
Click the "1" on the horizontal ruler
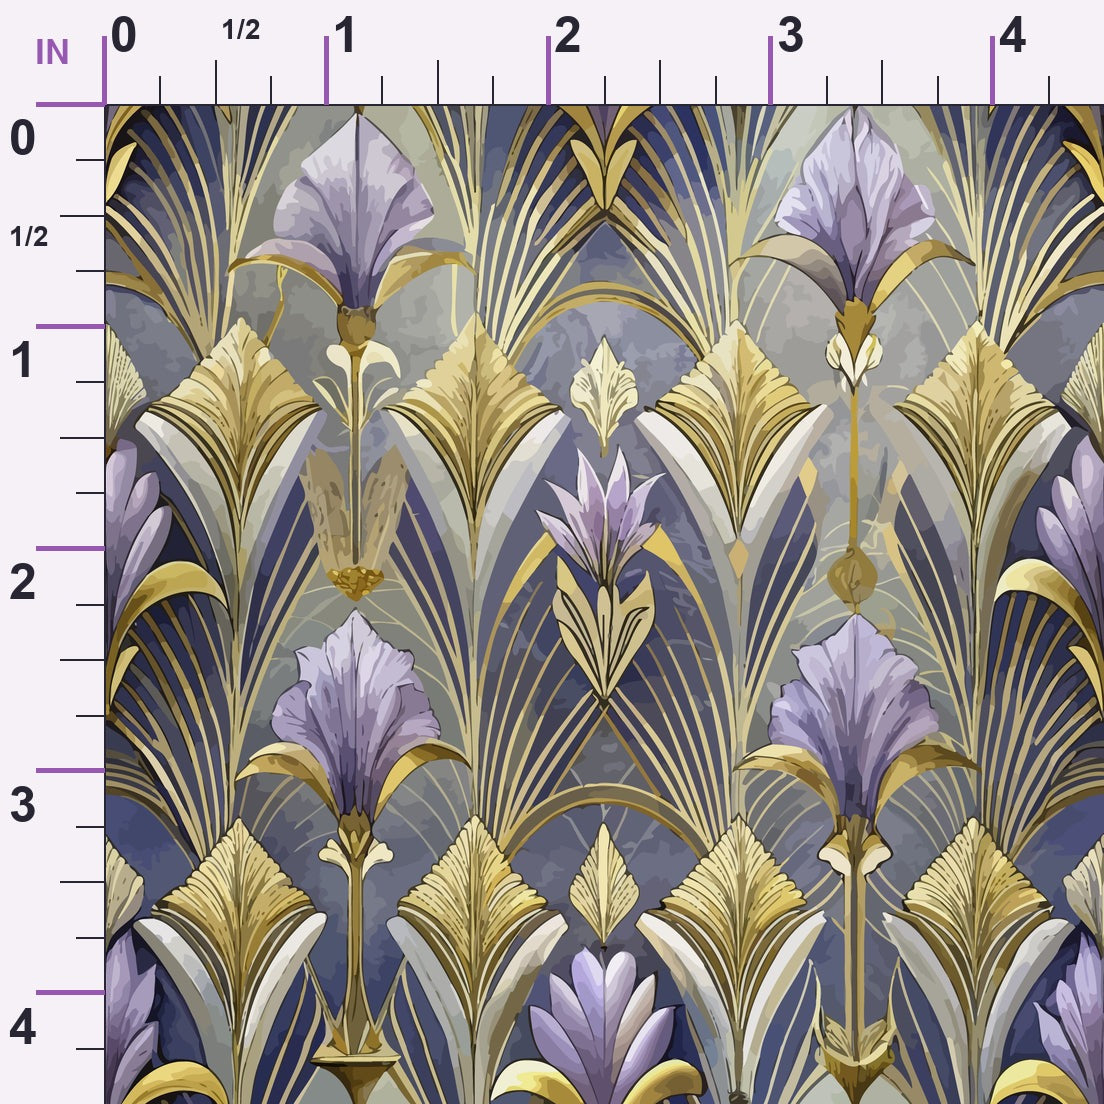[x=344, y=35]
